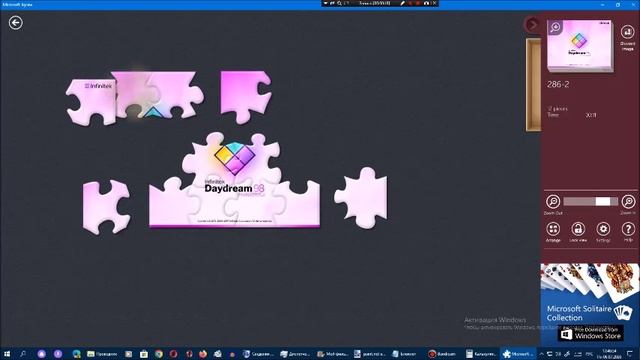640x360 pixels.
Task: Open taskbar search magnifier
Action: [x=23, y=354]
